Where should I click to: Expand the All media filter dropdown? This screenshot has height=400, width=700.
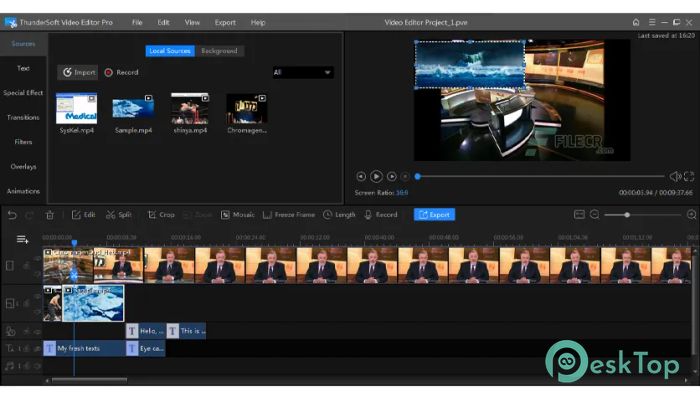(x=303, y=72)
